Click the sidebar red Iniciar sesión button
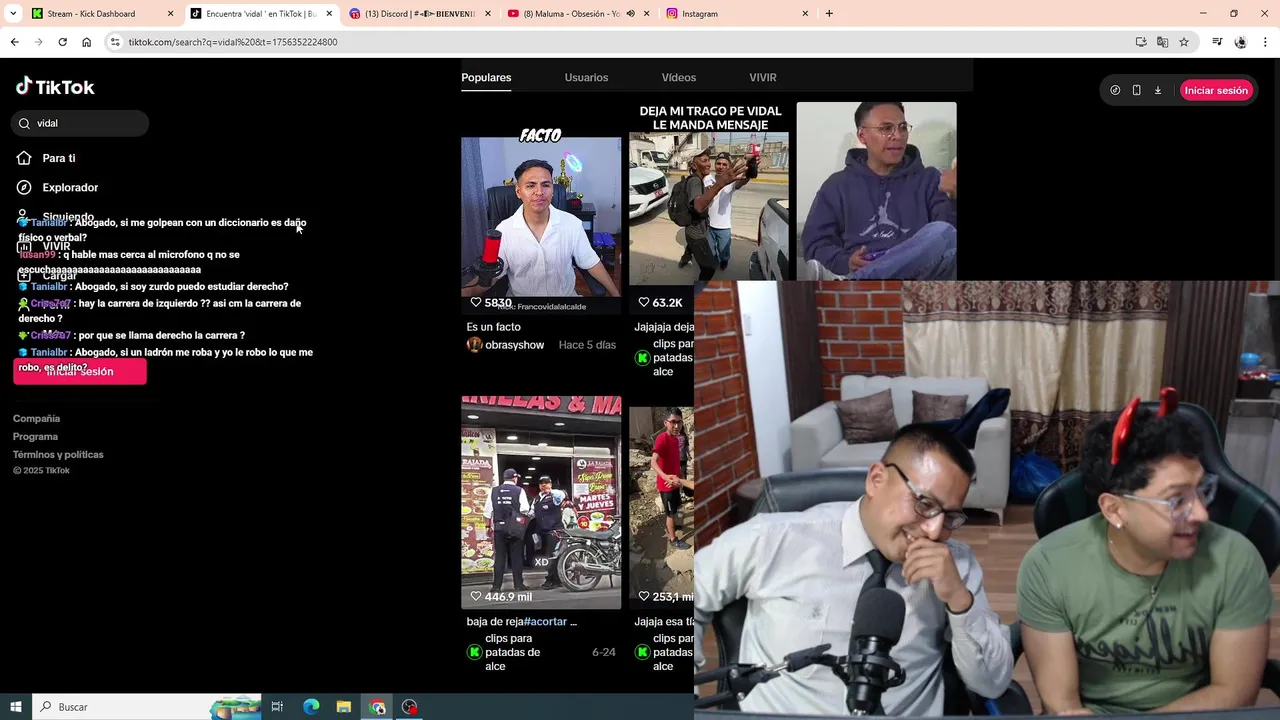This screenshot has height=720, width=1280. point(80,371)
